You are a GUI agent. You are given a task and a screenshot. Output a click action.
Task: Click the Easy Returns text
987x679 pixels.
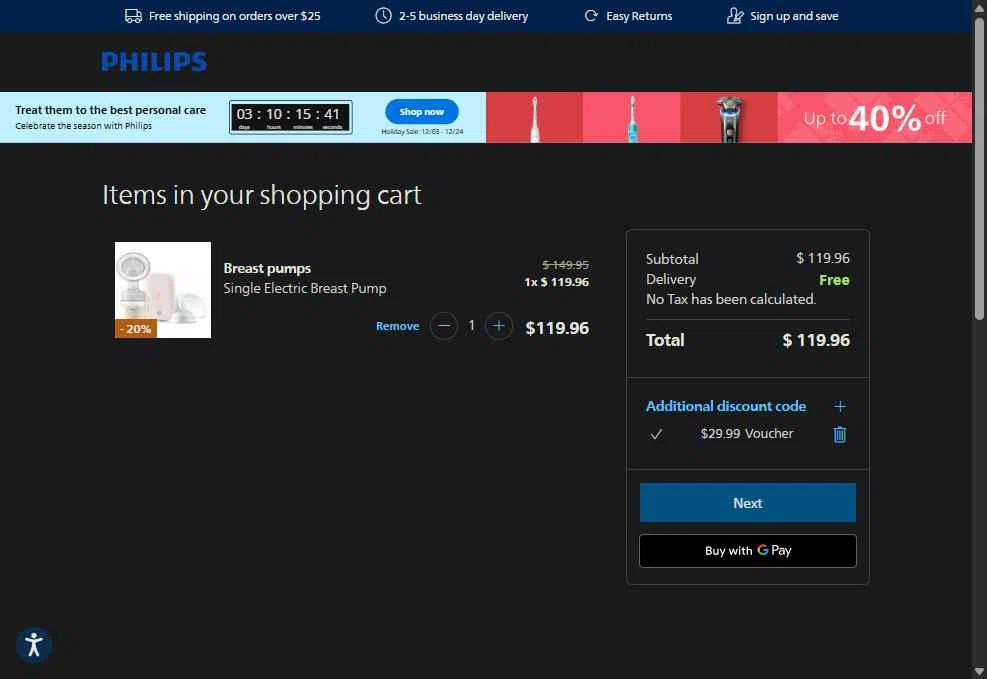(639, 16)
